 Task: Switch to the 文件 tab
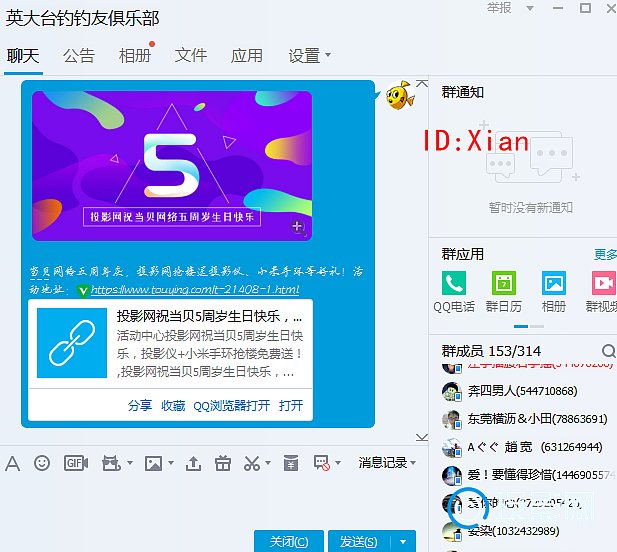191,56
